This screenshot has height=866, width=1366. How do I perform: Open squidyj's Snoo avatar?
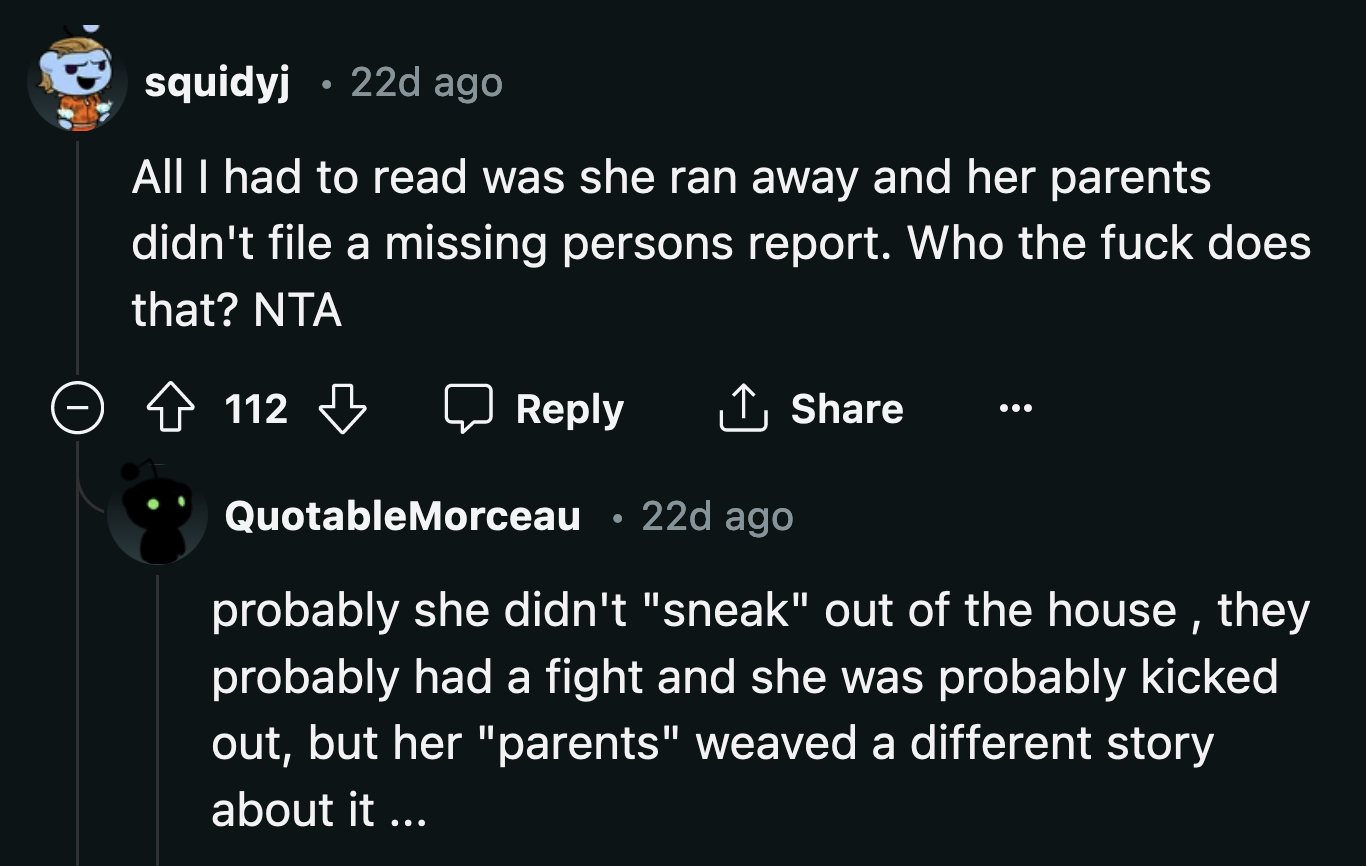click(x=76, y=70)
